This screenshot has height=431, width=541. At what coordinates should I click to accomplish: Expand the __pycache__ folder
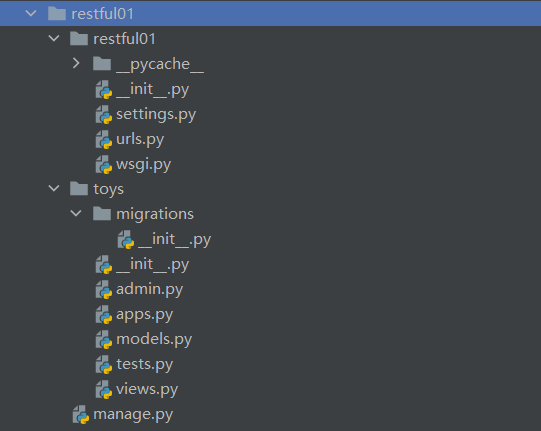click(x=76, y=63)
